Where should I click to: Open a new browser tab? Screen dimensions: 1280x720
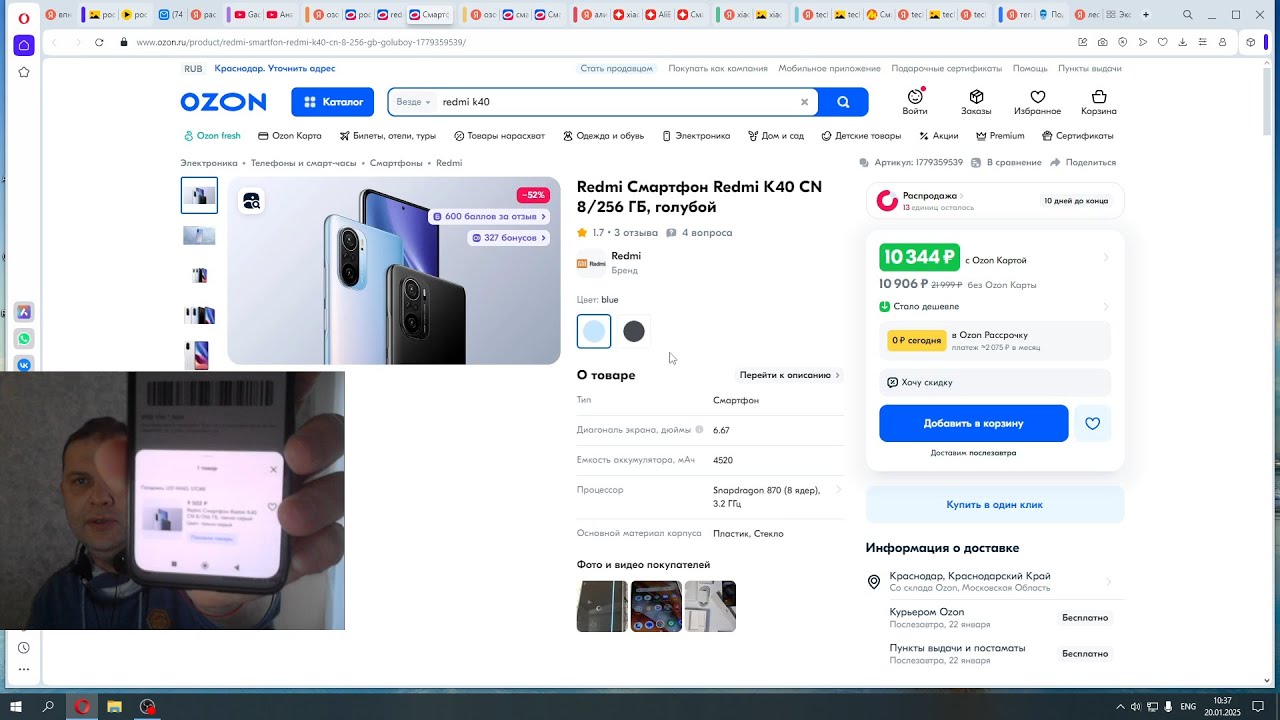click(1145, 15)
